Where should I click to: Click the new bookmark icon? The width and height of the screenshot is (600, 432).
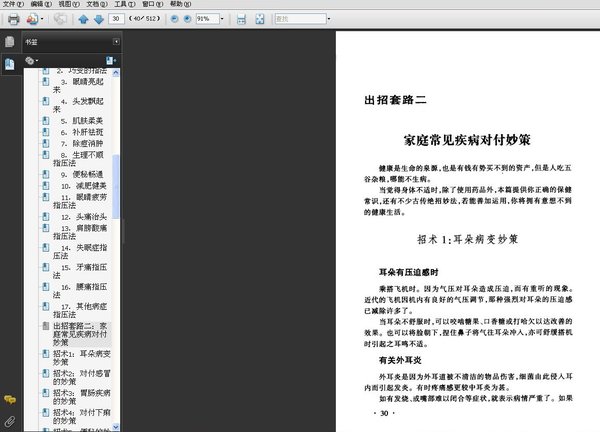click(x=111, y=60)
